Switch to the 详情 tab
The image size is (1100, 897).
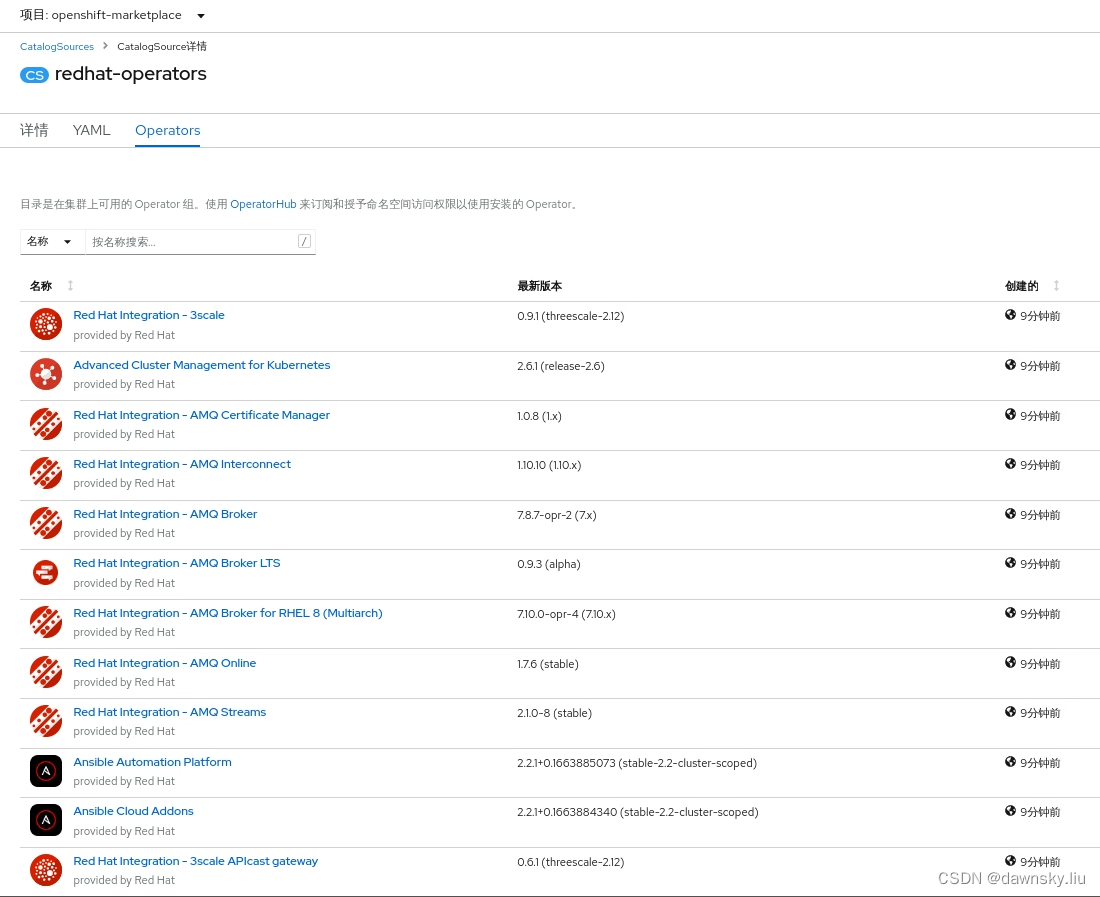pos(34,130)
